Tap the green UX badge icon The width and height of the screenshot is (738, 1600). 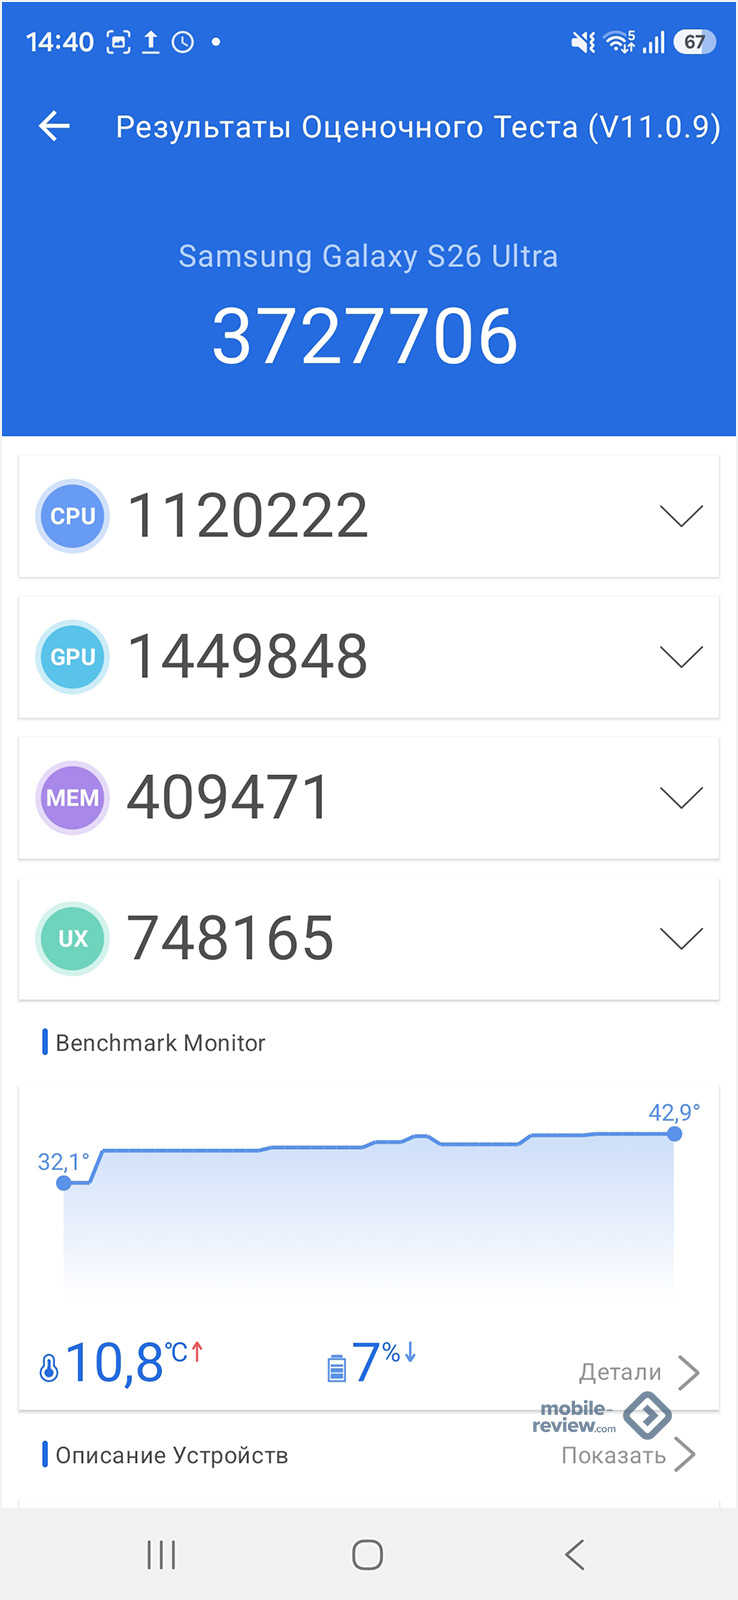click(72, 939)
